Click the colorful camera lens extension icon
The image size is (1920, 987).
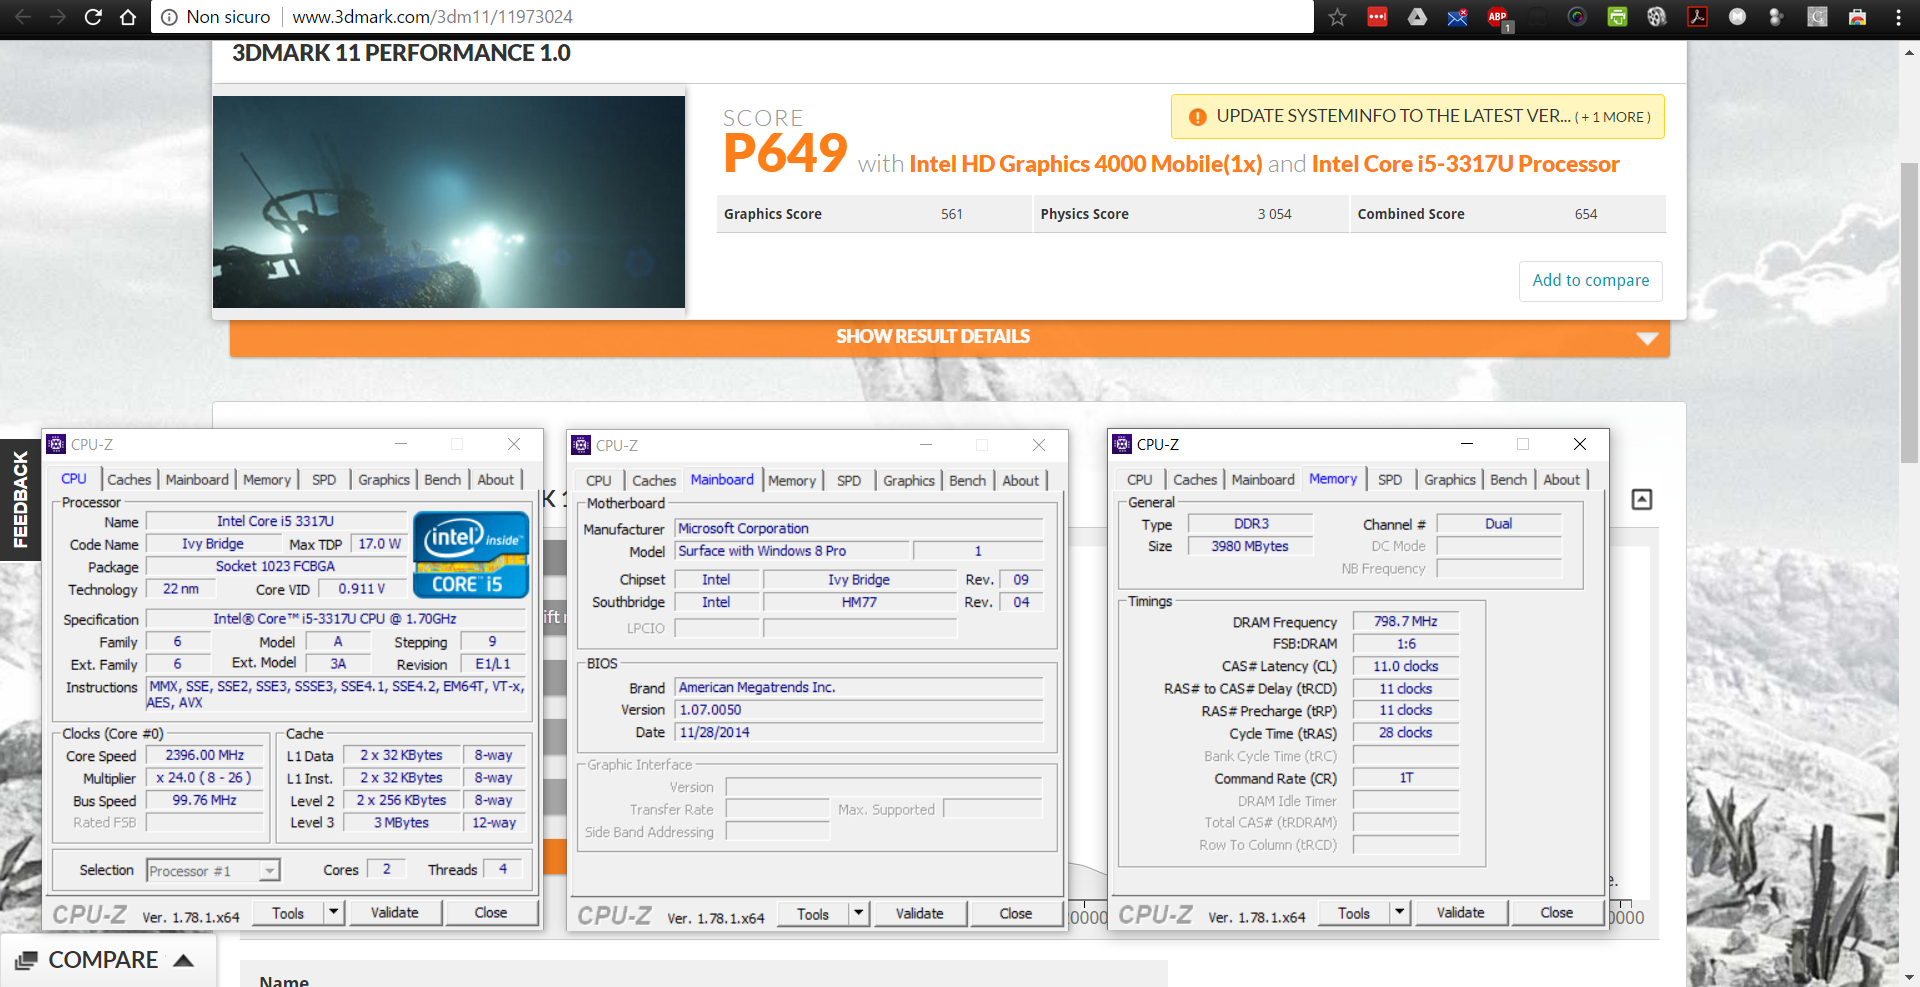(1577, 17)
